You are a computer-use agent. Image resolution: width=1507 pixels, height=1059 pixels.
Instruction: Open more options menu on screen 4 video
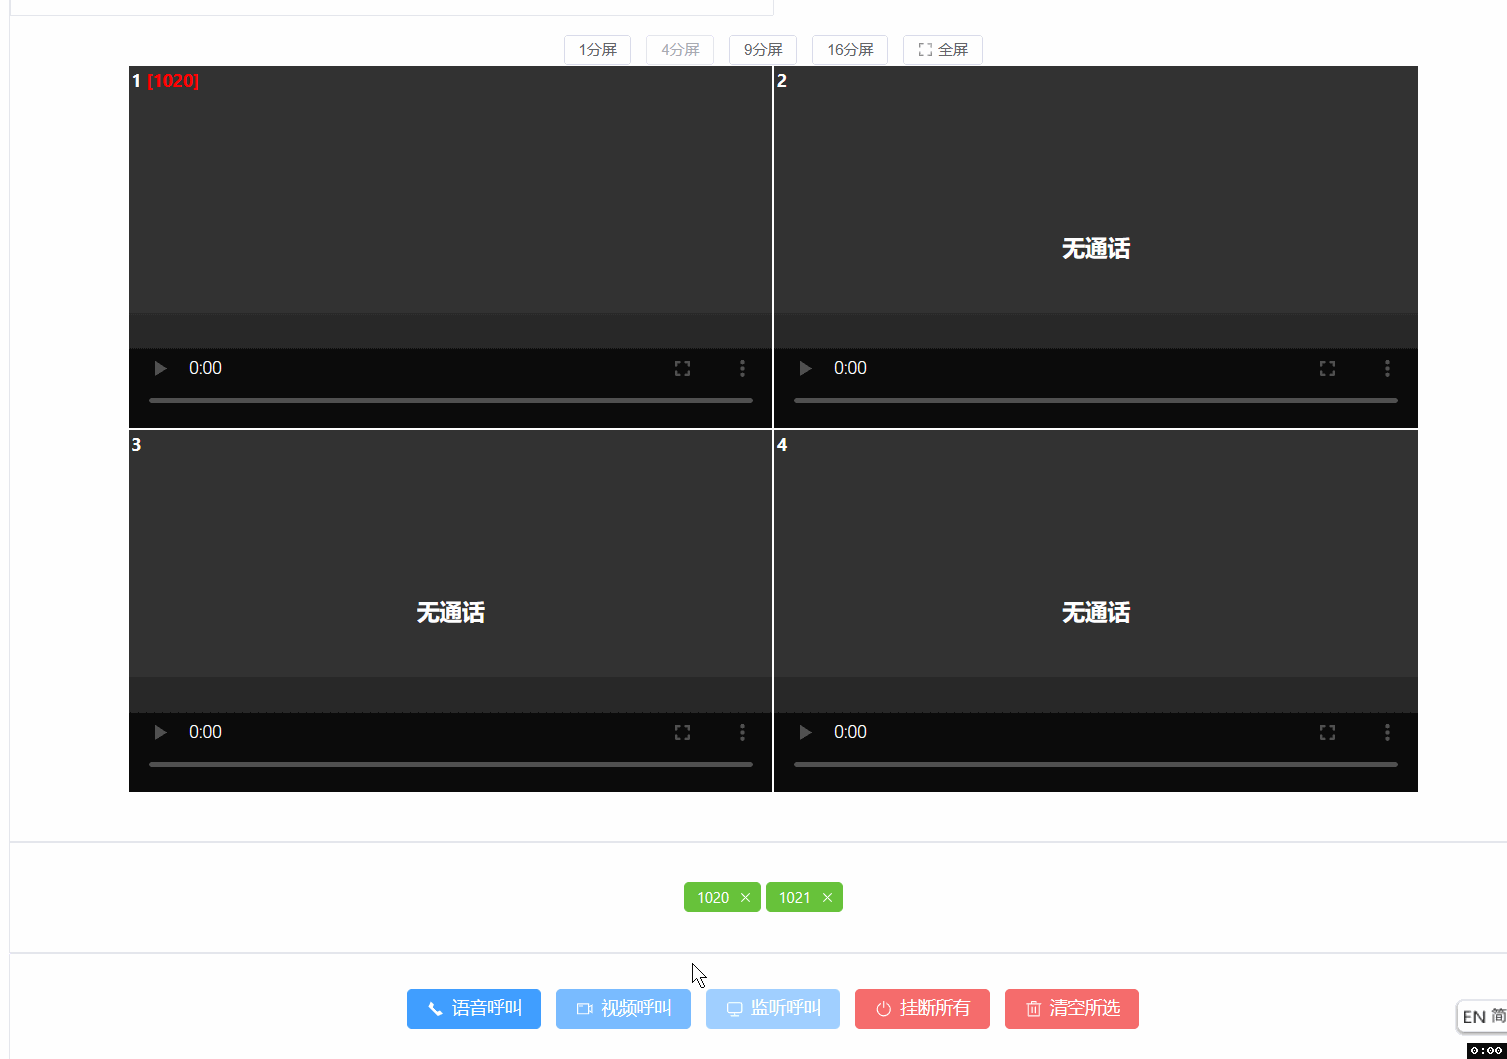[x=1387, y=732]
